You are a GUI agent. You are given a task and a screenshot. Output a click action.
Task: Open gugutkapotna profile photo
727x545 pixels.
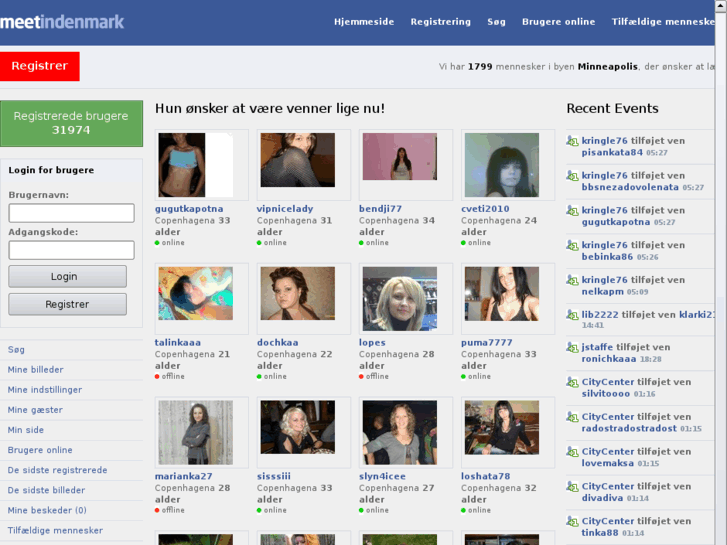click(196, 165)
